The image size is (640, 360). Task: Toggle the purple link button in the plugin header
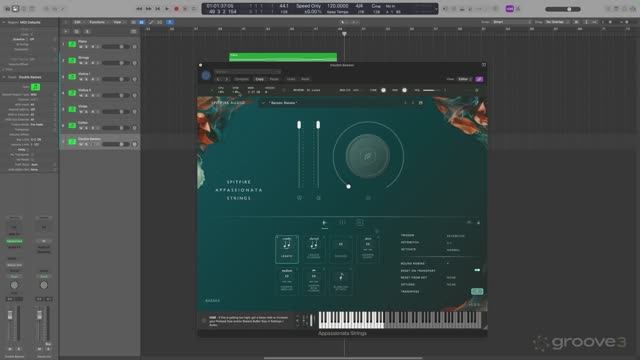point(479,79)
